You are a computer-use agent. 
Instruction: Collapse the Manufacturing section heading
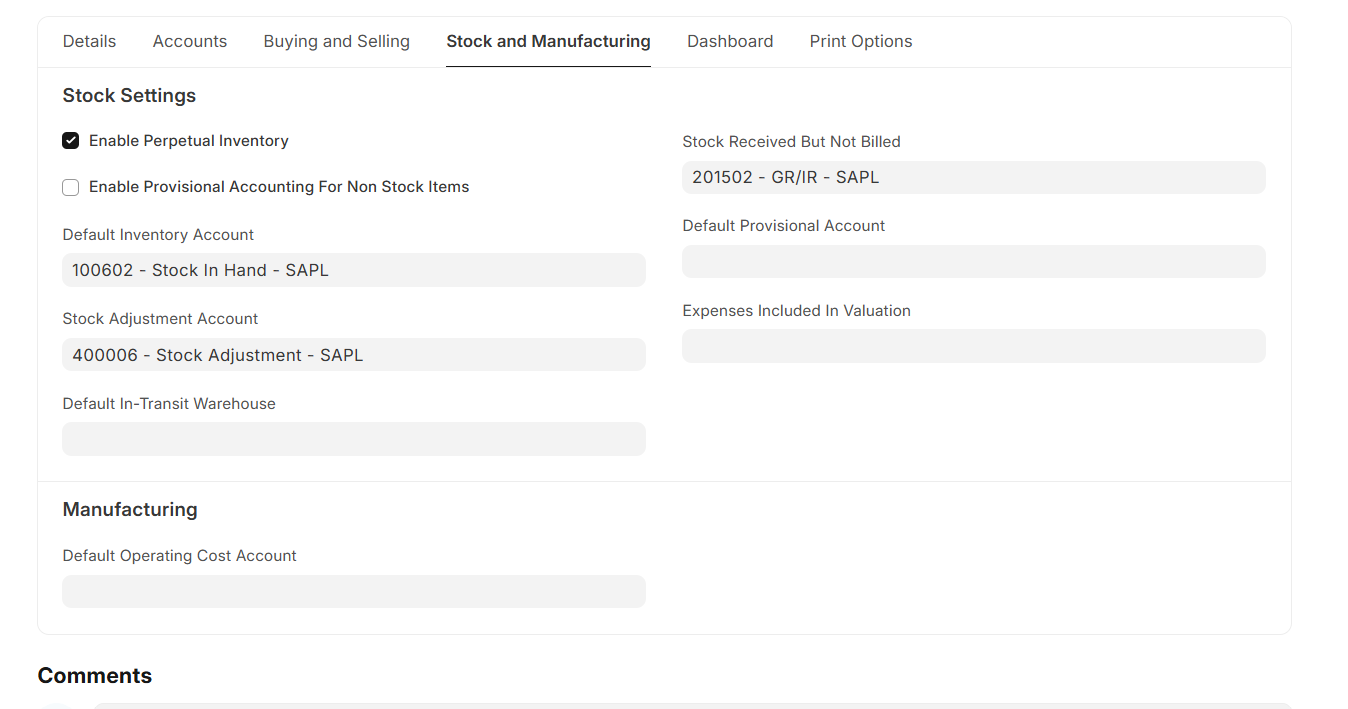(x=130, y=510)
